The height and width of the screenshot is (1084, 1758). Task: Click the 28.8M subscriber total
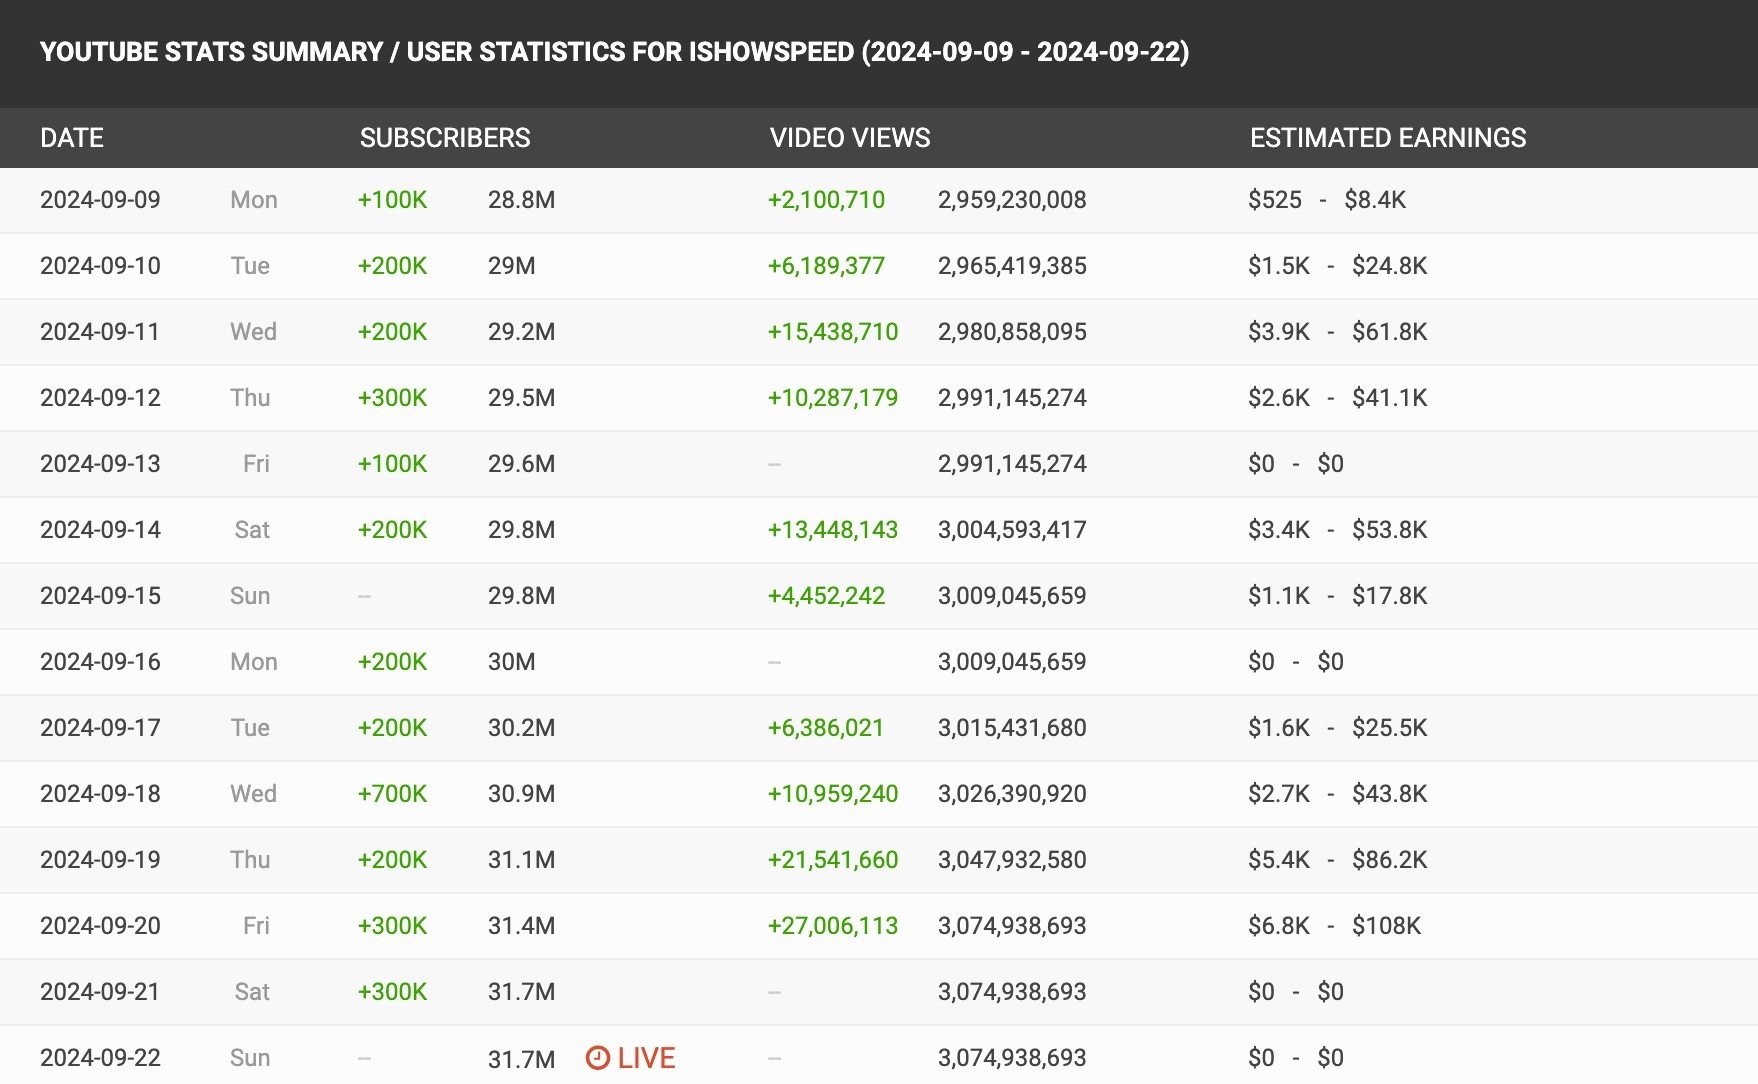point(521,200)
